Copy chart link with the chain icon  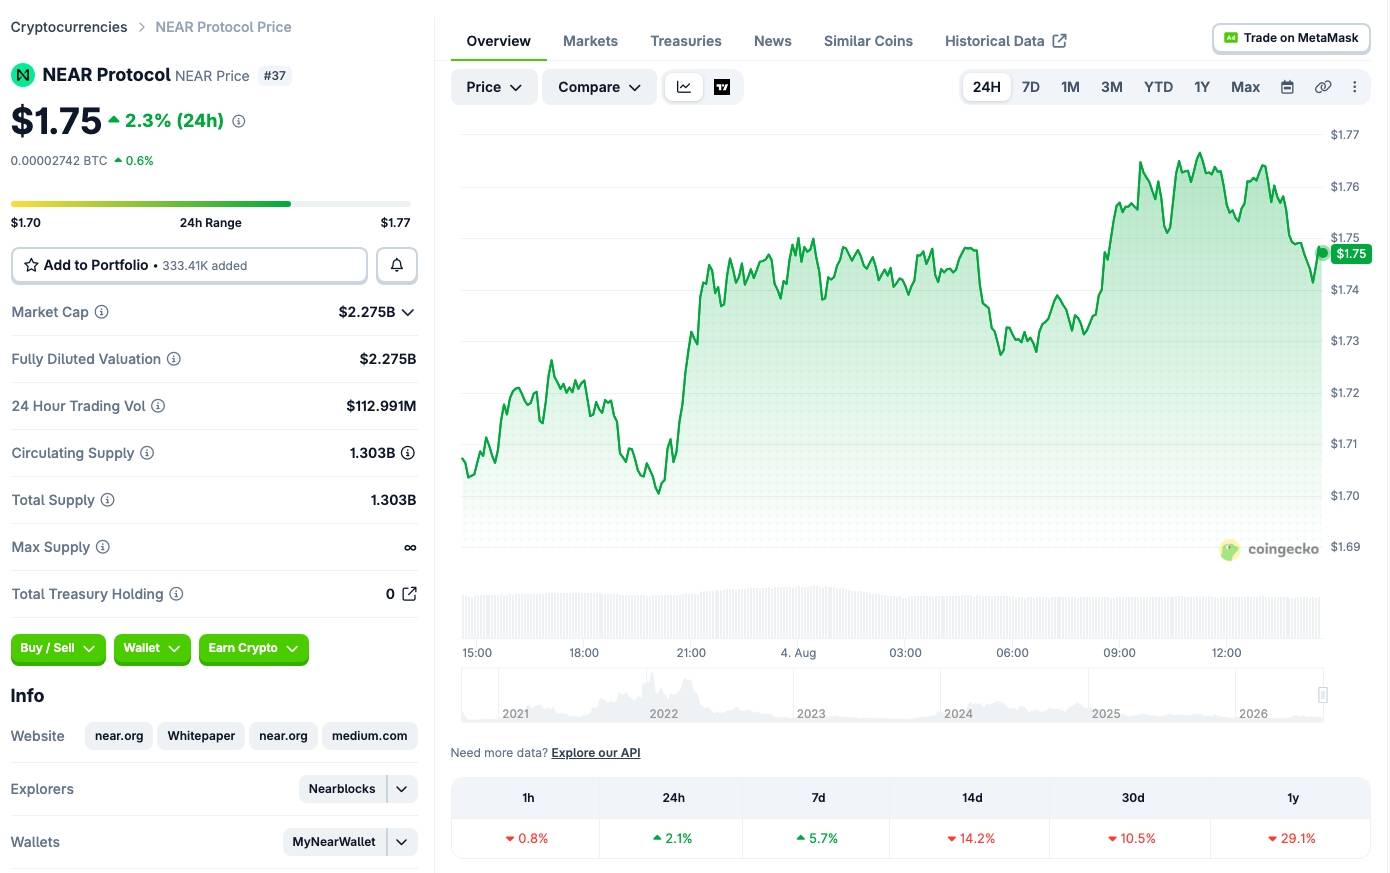[x=1323, y=87]
